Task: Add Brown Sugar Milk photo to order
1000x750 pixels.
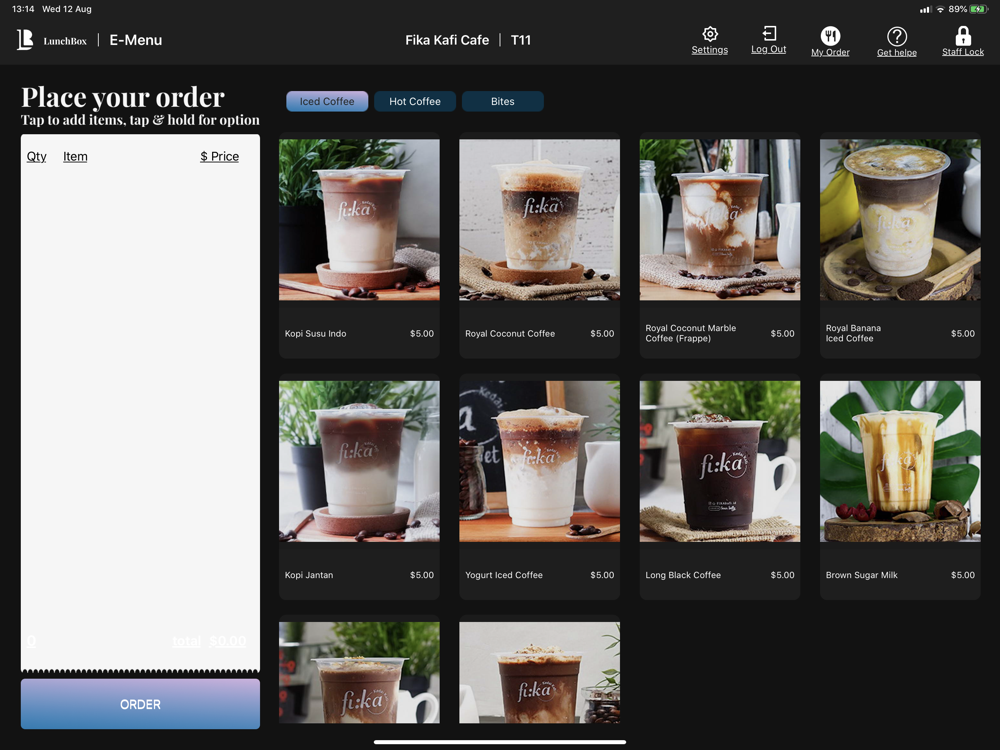Action: click(x=901, y=461)
